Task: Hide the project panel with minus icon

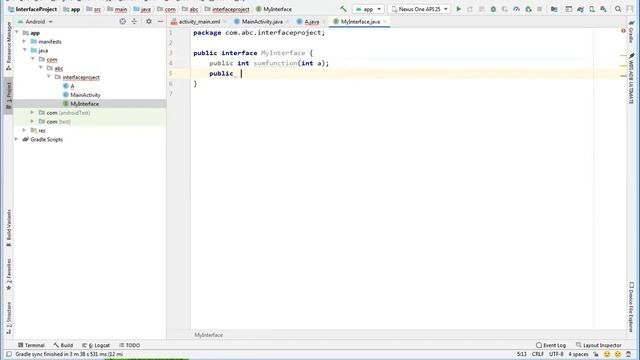Action: (160, 21)
